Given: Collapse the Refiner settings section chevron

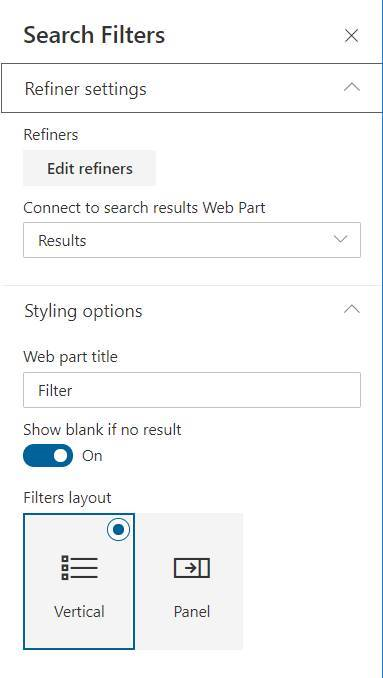Looking at the screenshot, I should coord(351,87).
